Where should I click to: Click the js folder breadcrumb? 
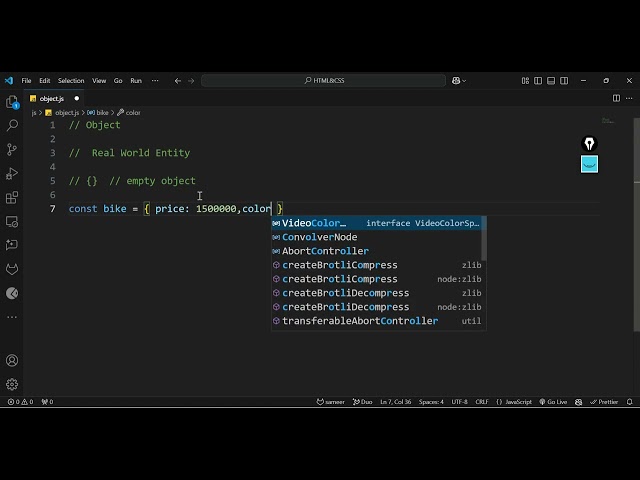pos(34,113)
